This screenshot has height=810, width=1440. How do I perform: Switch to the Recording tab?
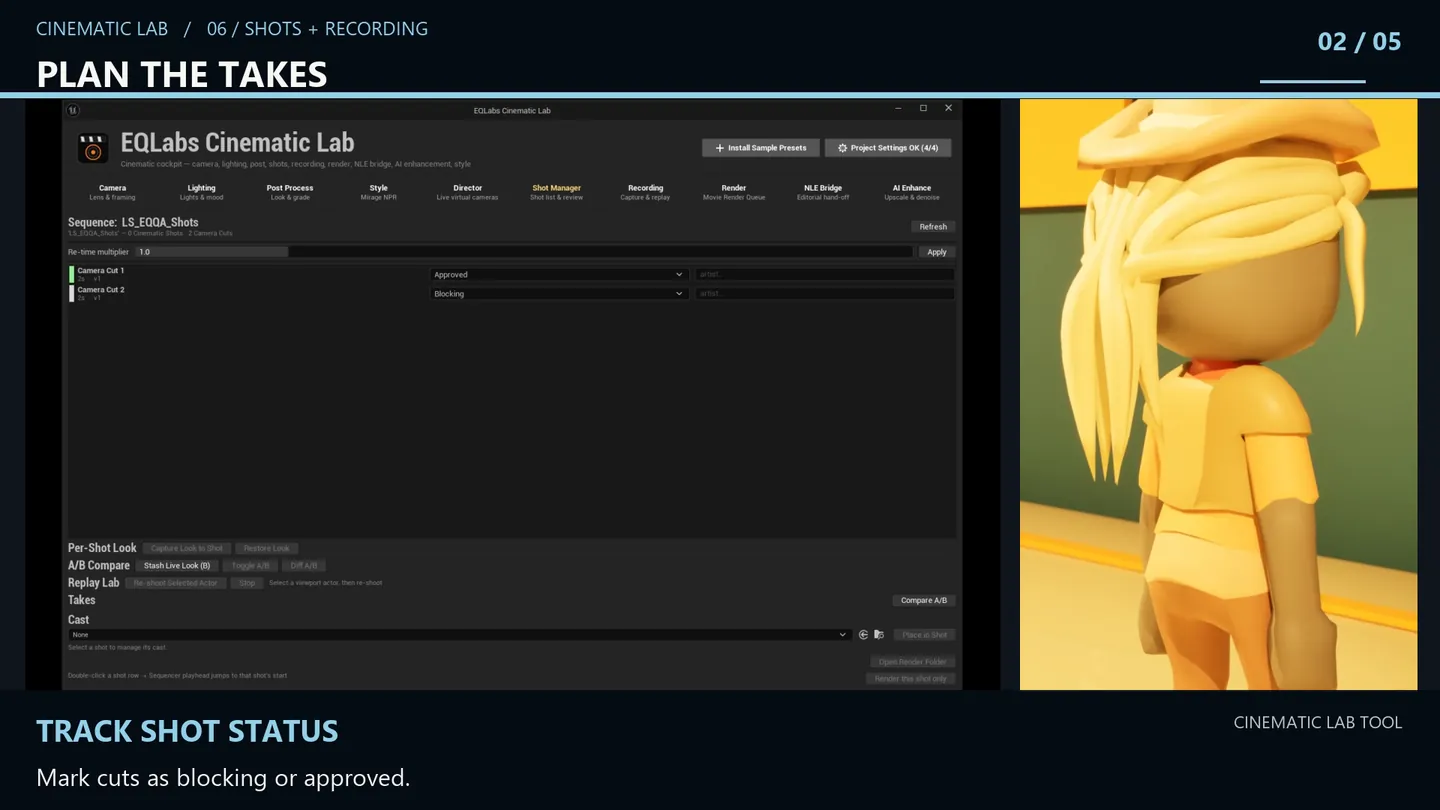pyautogui.click(x=645, y=192)
